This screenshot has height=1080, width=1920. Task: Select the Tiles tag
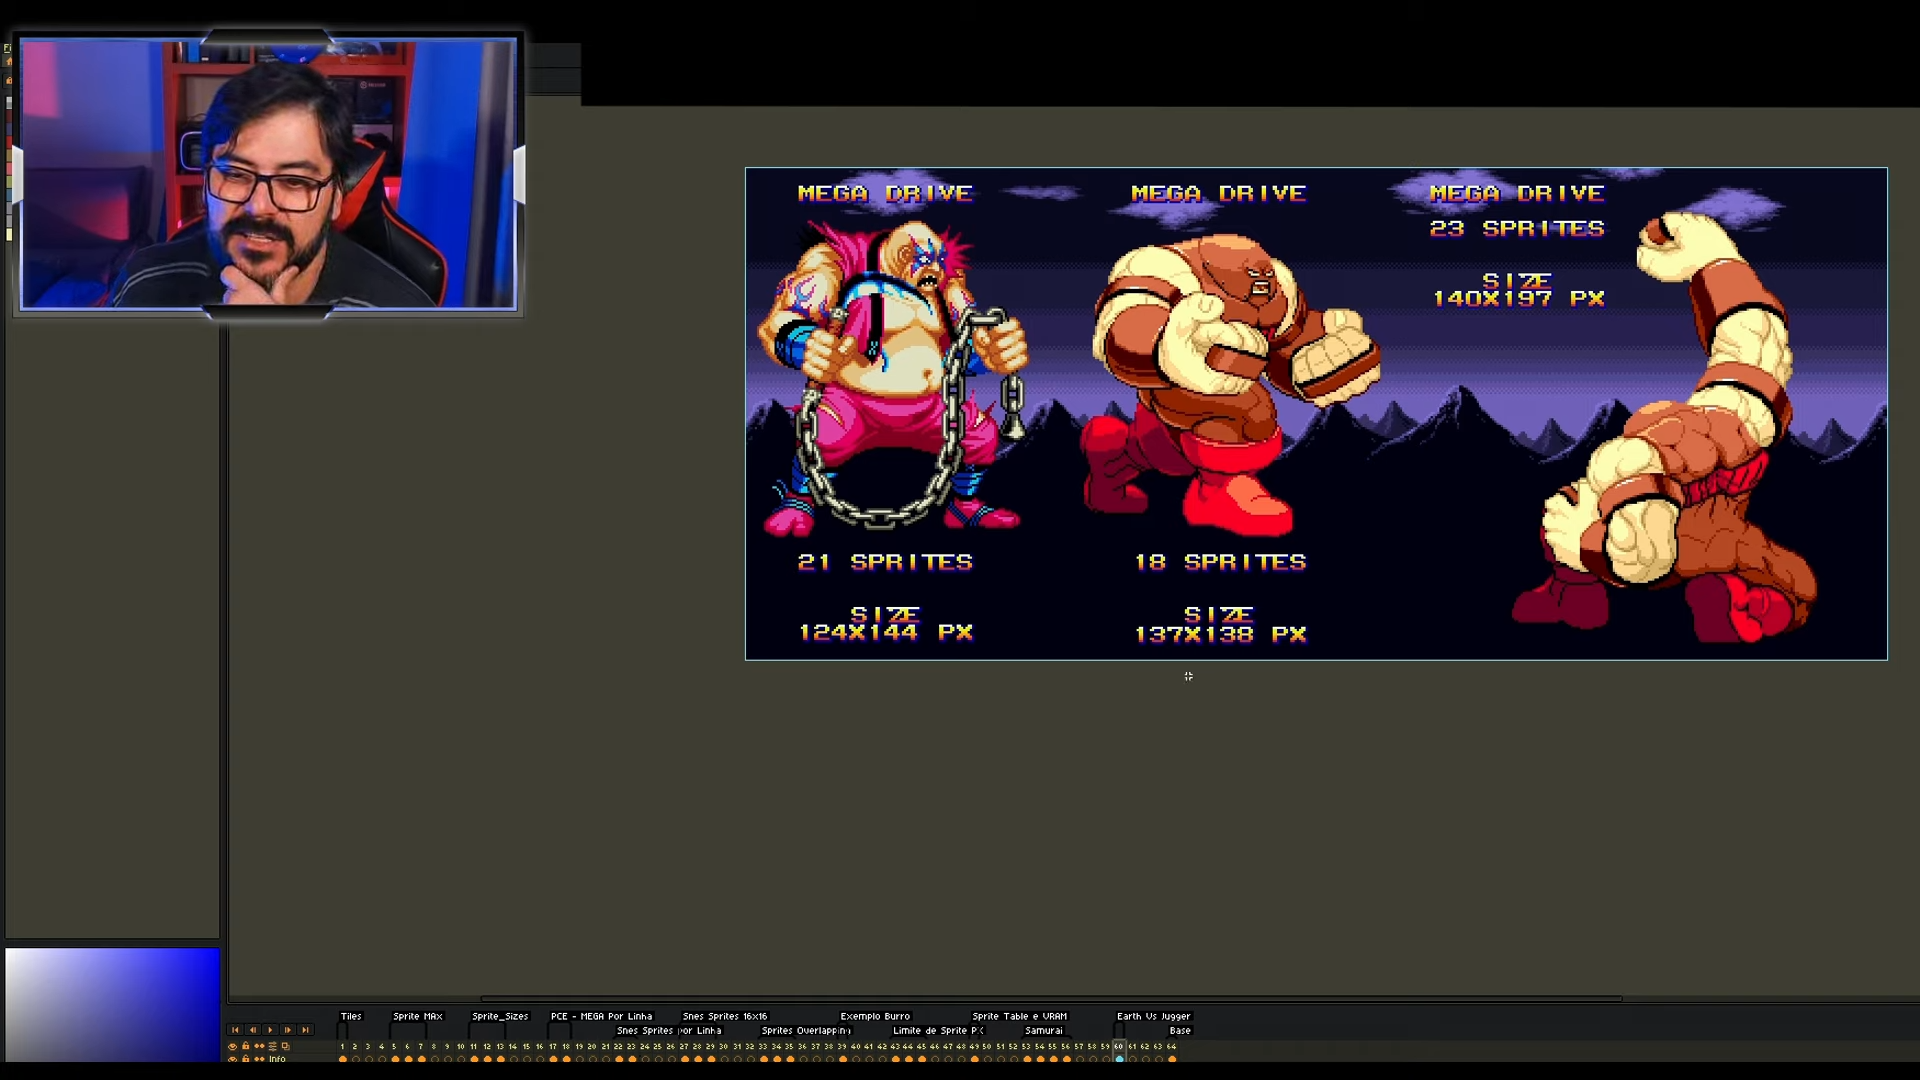pos(351,1016)
